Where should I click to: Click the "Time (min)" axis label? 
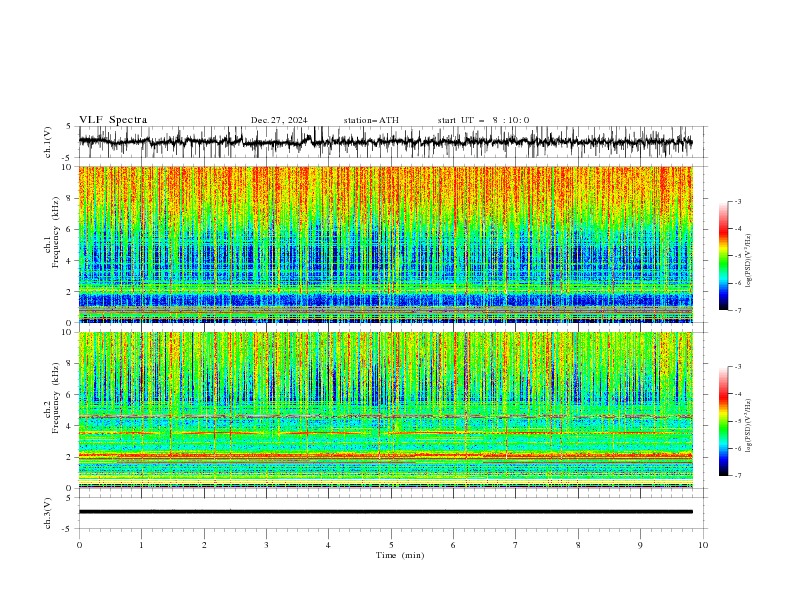point(400,555)
